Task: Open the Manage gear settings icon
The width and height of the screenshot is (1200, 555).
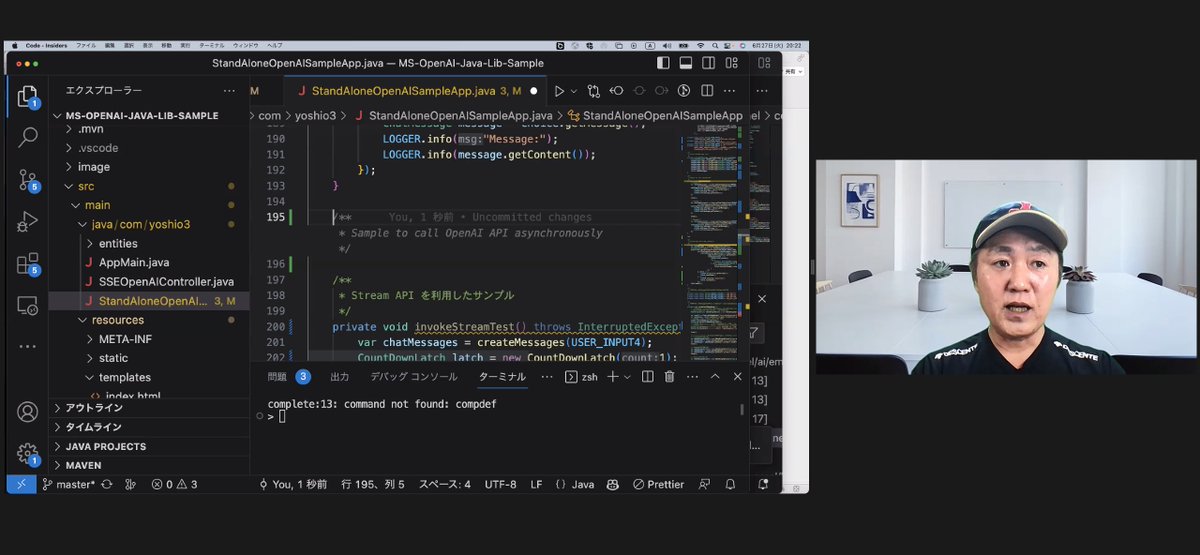Action: click(27, 454)
